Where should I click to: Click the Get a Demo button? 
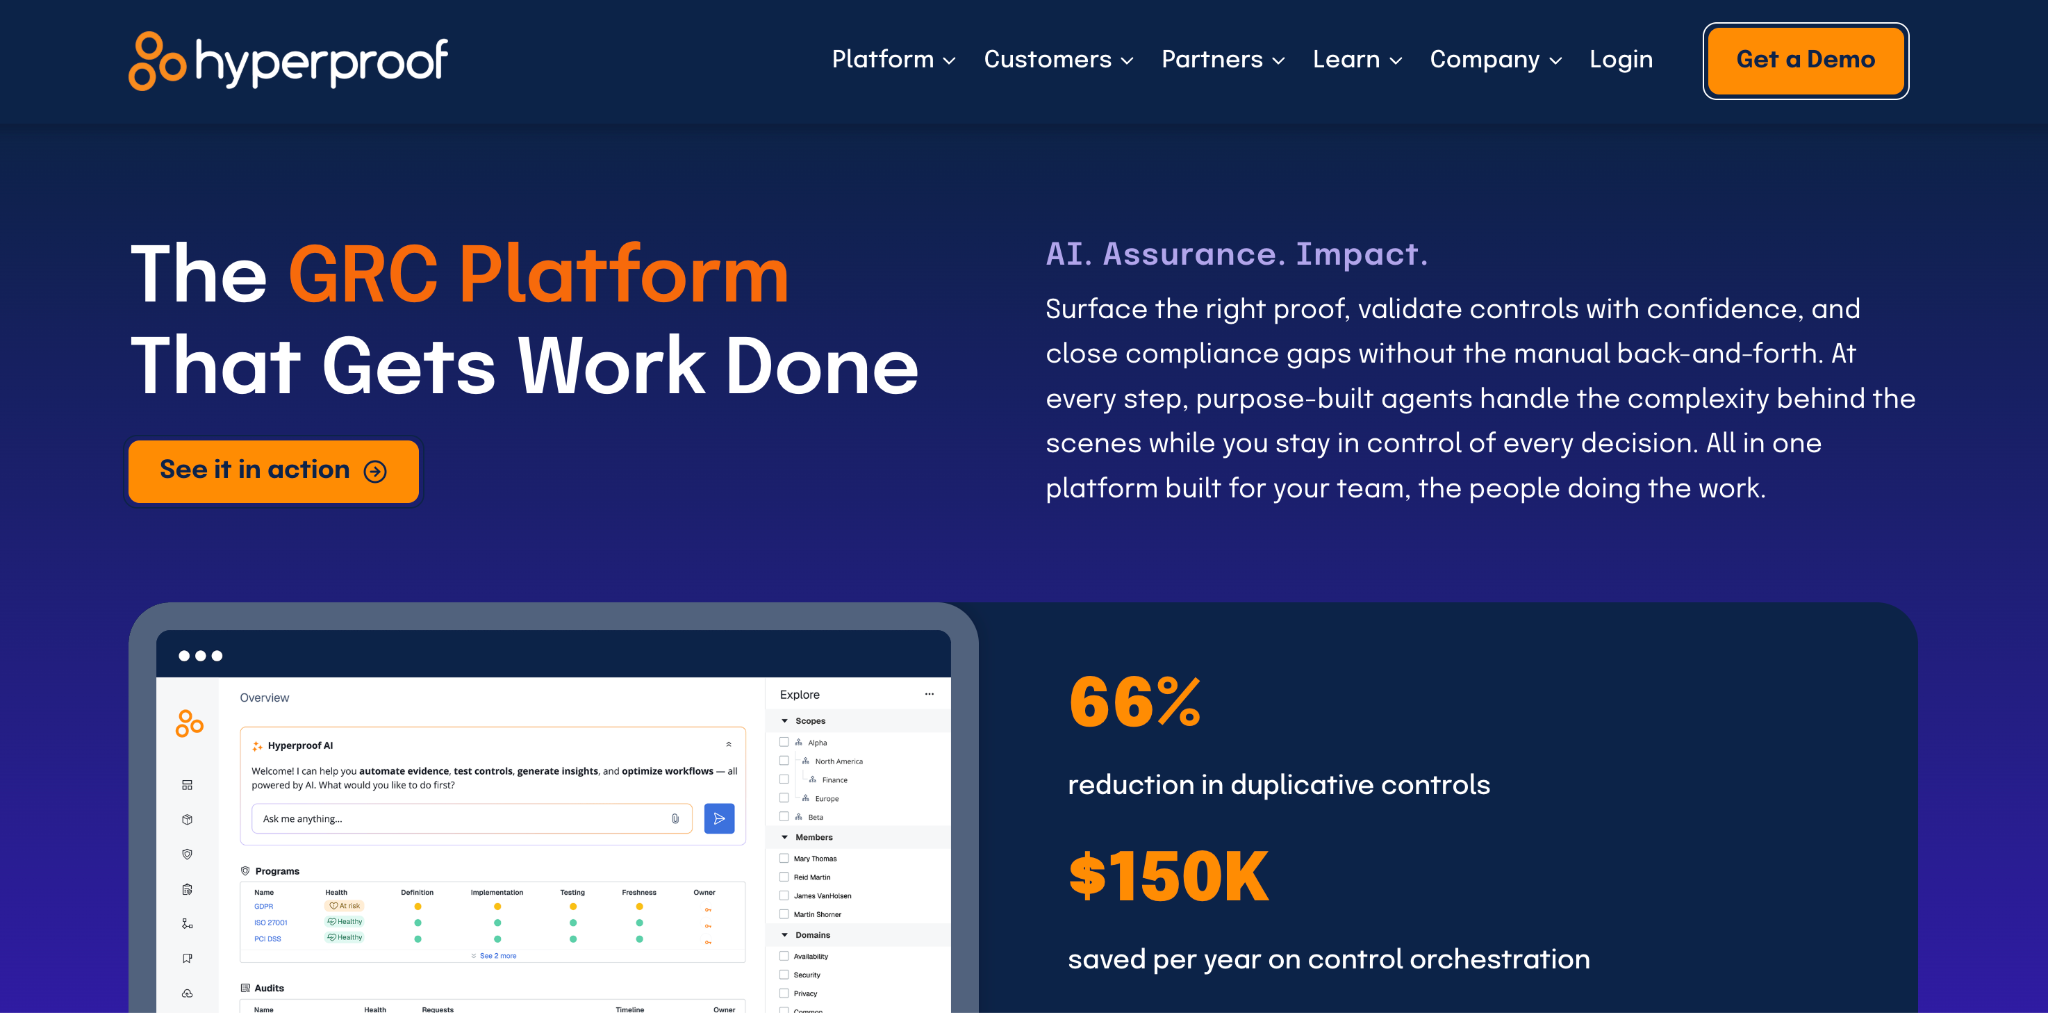[1806, 61]
